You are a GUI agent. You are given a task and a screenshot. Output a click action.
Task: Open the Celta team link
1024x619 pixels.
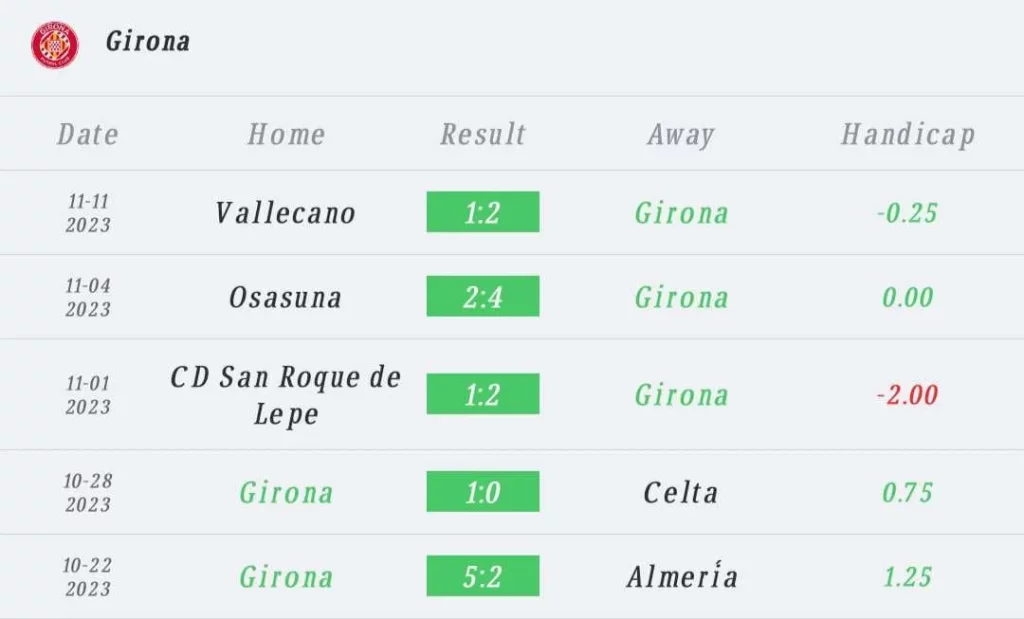[x=680, y=493]
